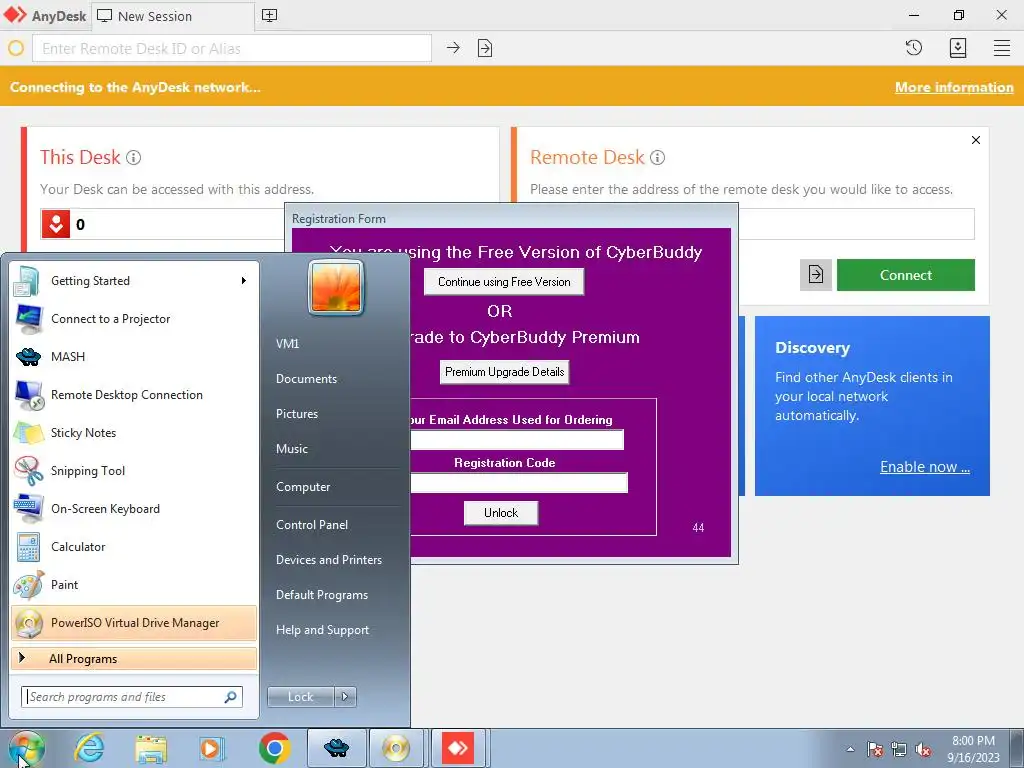Click Continue using Free Version button
Image resolution: width=1024 pixels, height=768 pixels.
(x=504, y=282)
